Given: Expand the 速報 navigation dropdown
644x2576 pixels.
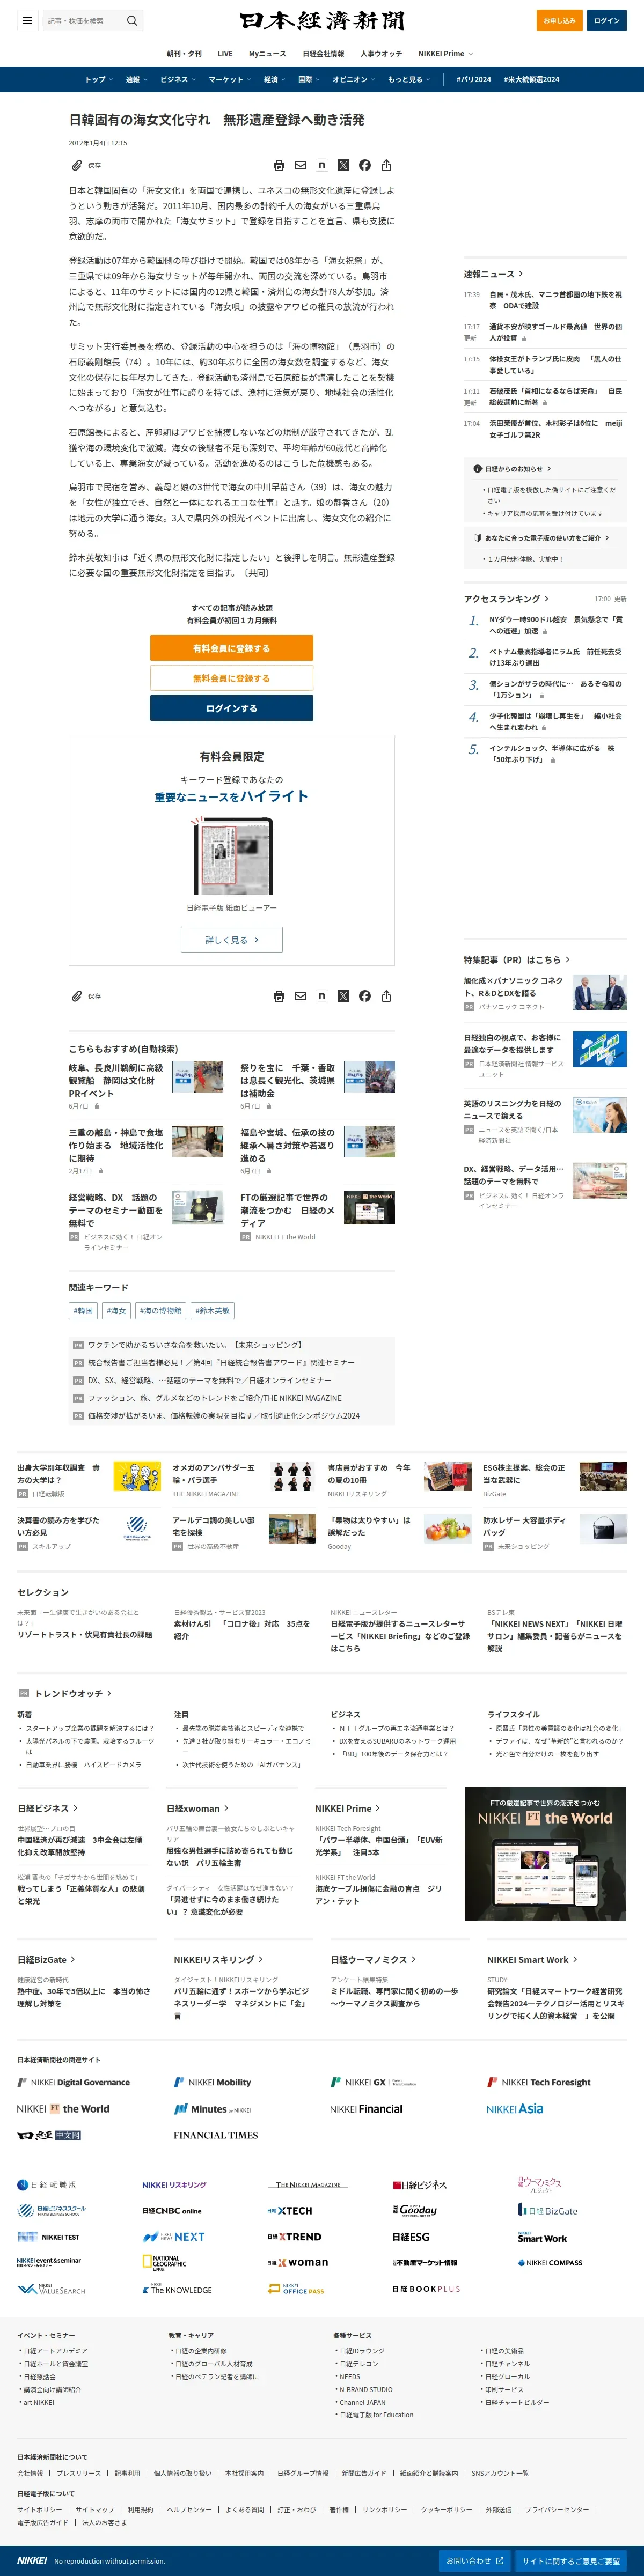Looking at the screenshot, I should point(136,79).
